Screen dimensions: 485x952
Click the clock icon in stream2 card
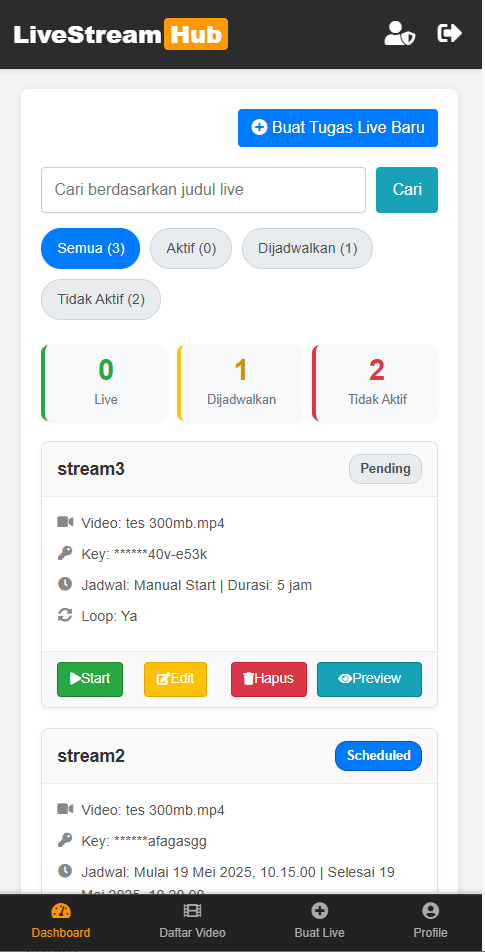point(65,871)
